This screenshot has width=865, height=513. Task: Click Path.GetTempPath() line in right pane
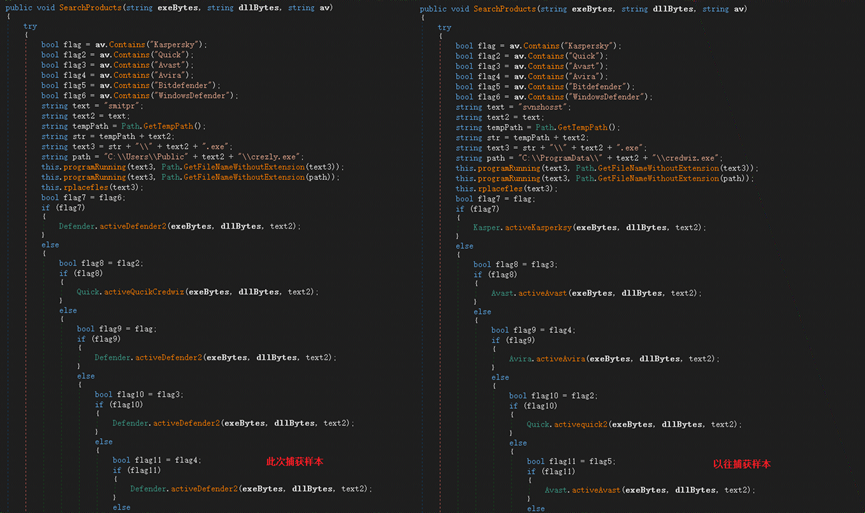[538, 127]
